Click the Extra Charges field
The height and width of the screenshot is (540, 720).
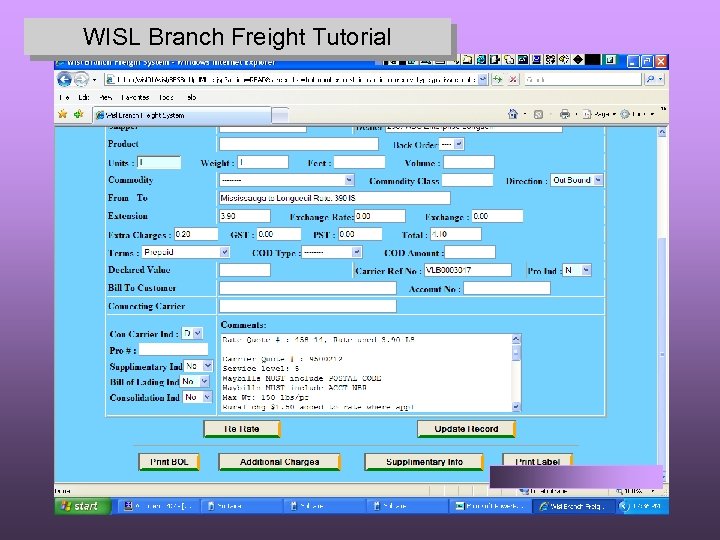(196, 234)
